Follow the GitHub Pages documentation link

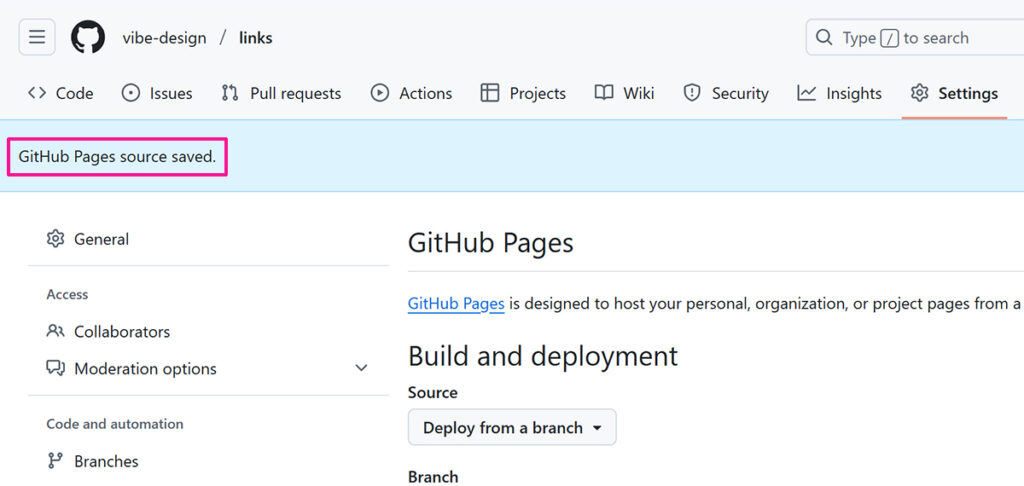point(456,303)
